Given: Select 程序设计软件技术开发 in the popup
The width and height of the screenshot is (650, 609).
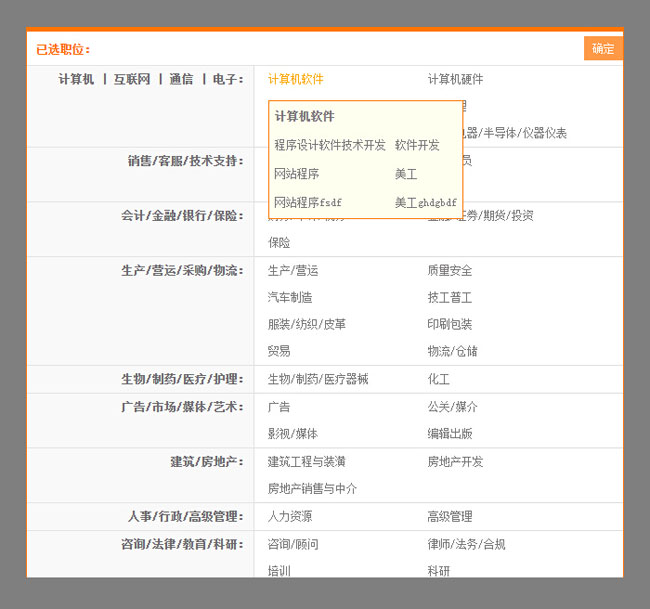Looking at the screenshot, I should (329, 145).
